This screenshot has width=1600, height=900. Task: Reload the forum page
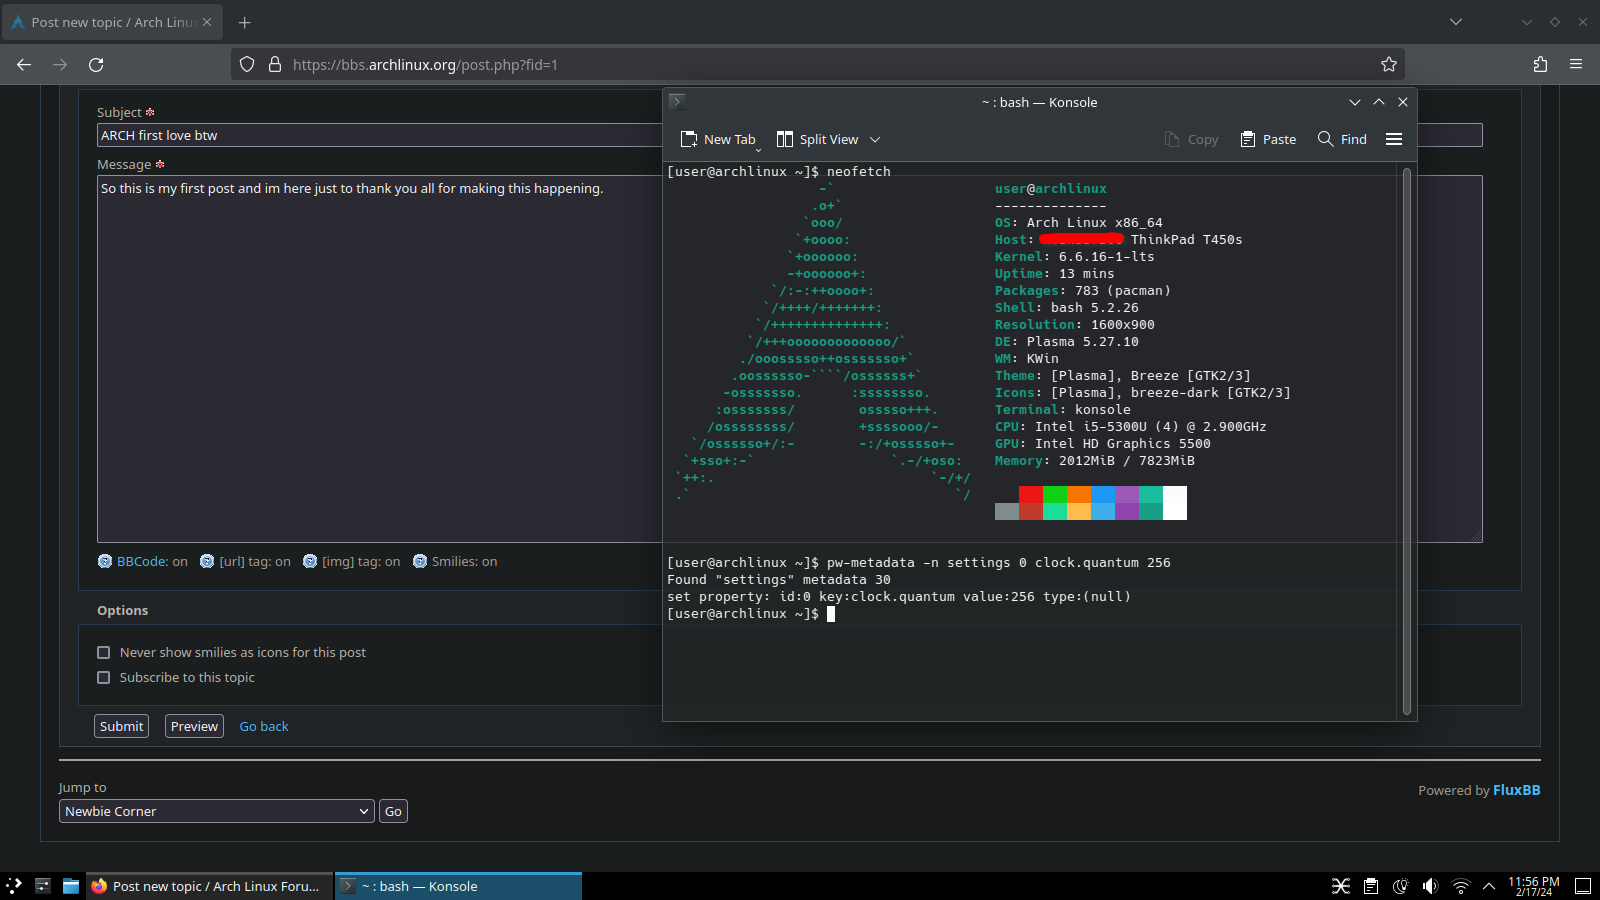96,65
